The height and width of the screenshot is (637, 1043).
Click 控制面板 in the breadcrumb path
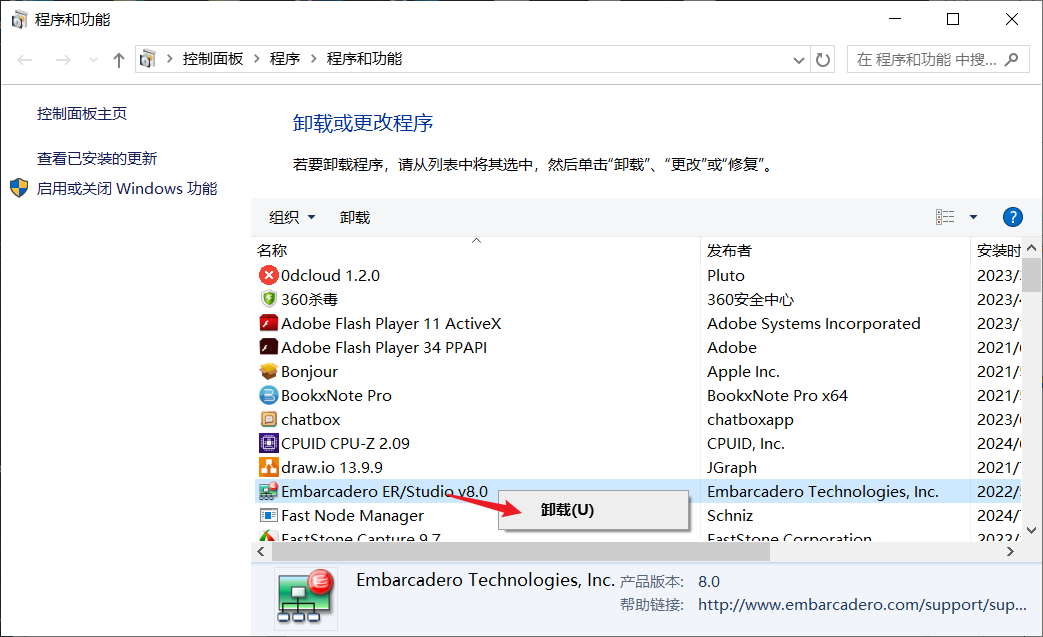pyautogui.click(x=213, y=59)
